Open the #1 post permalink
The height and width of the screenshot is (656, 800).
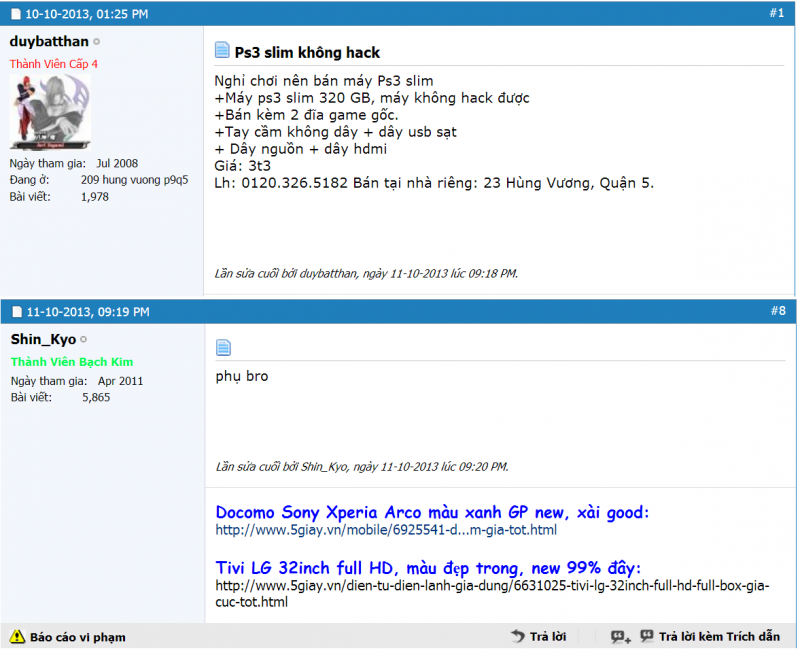point(776,13)
